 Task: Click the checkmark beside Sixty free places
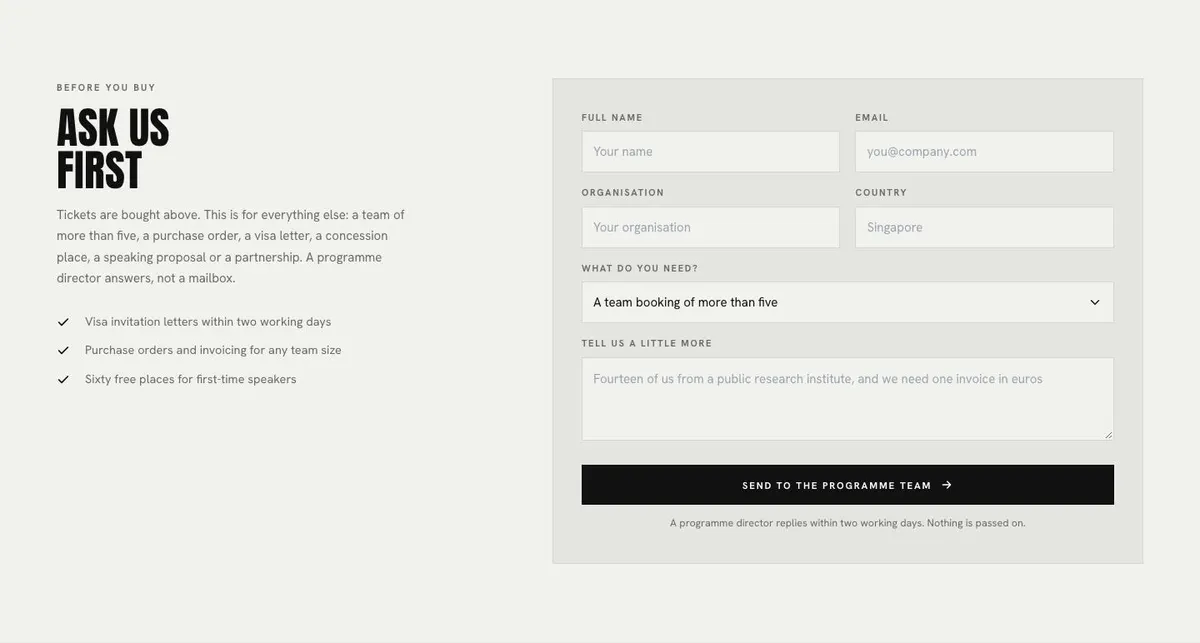tap(63, 379)
